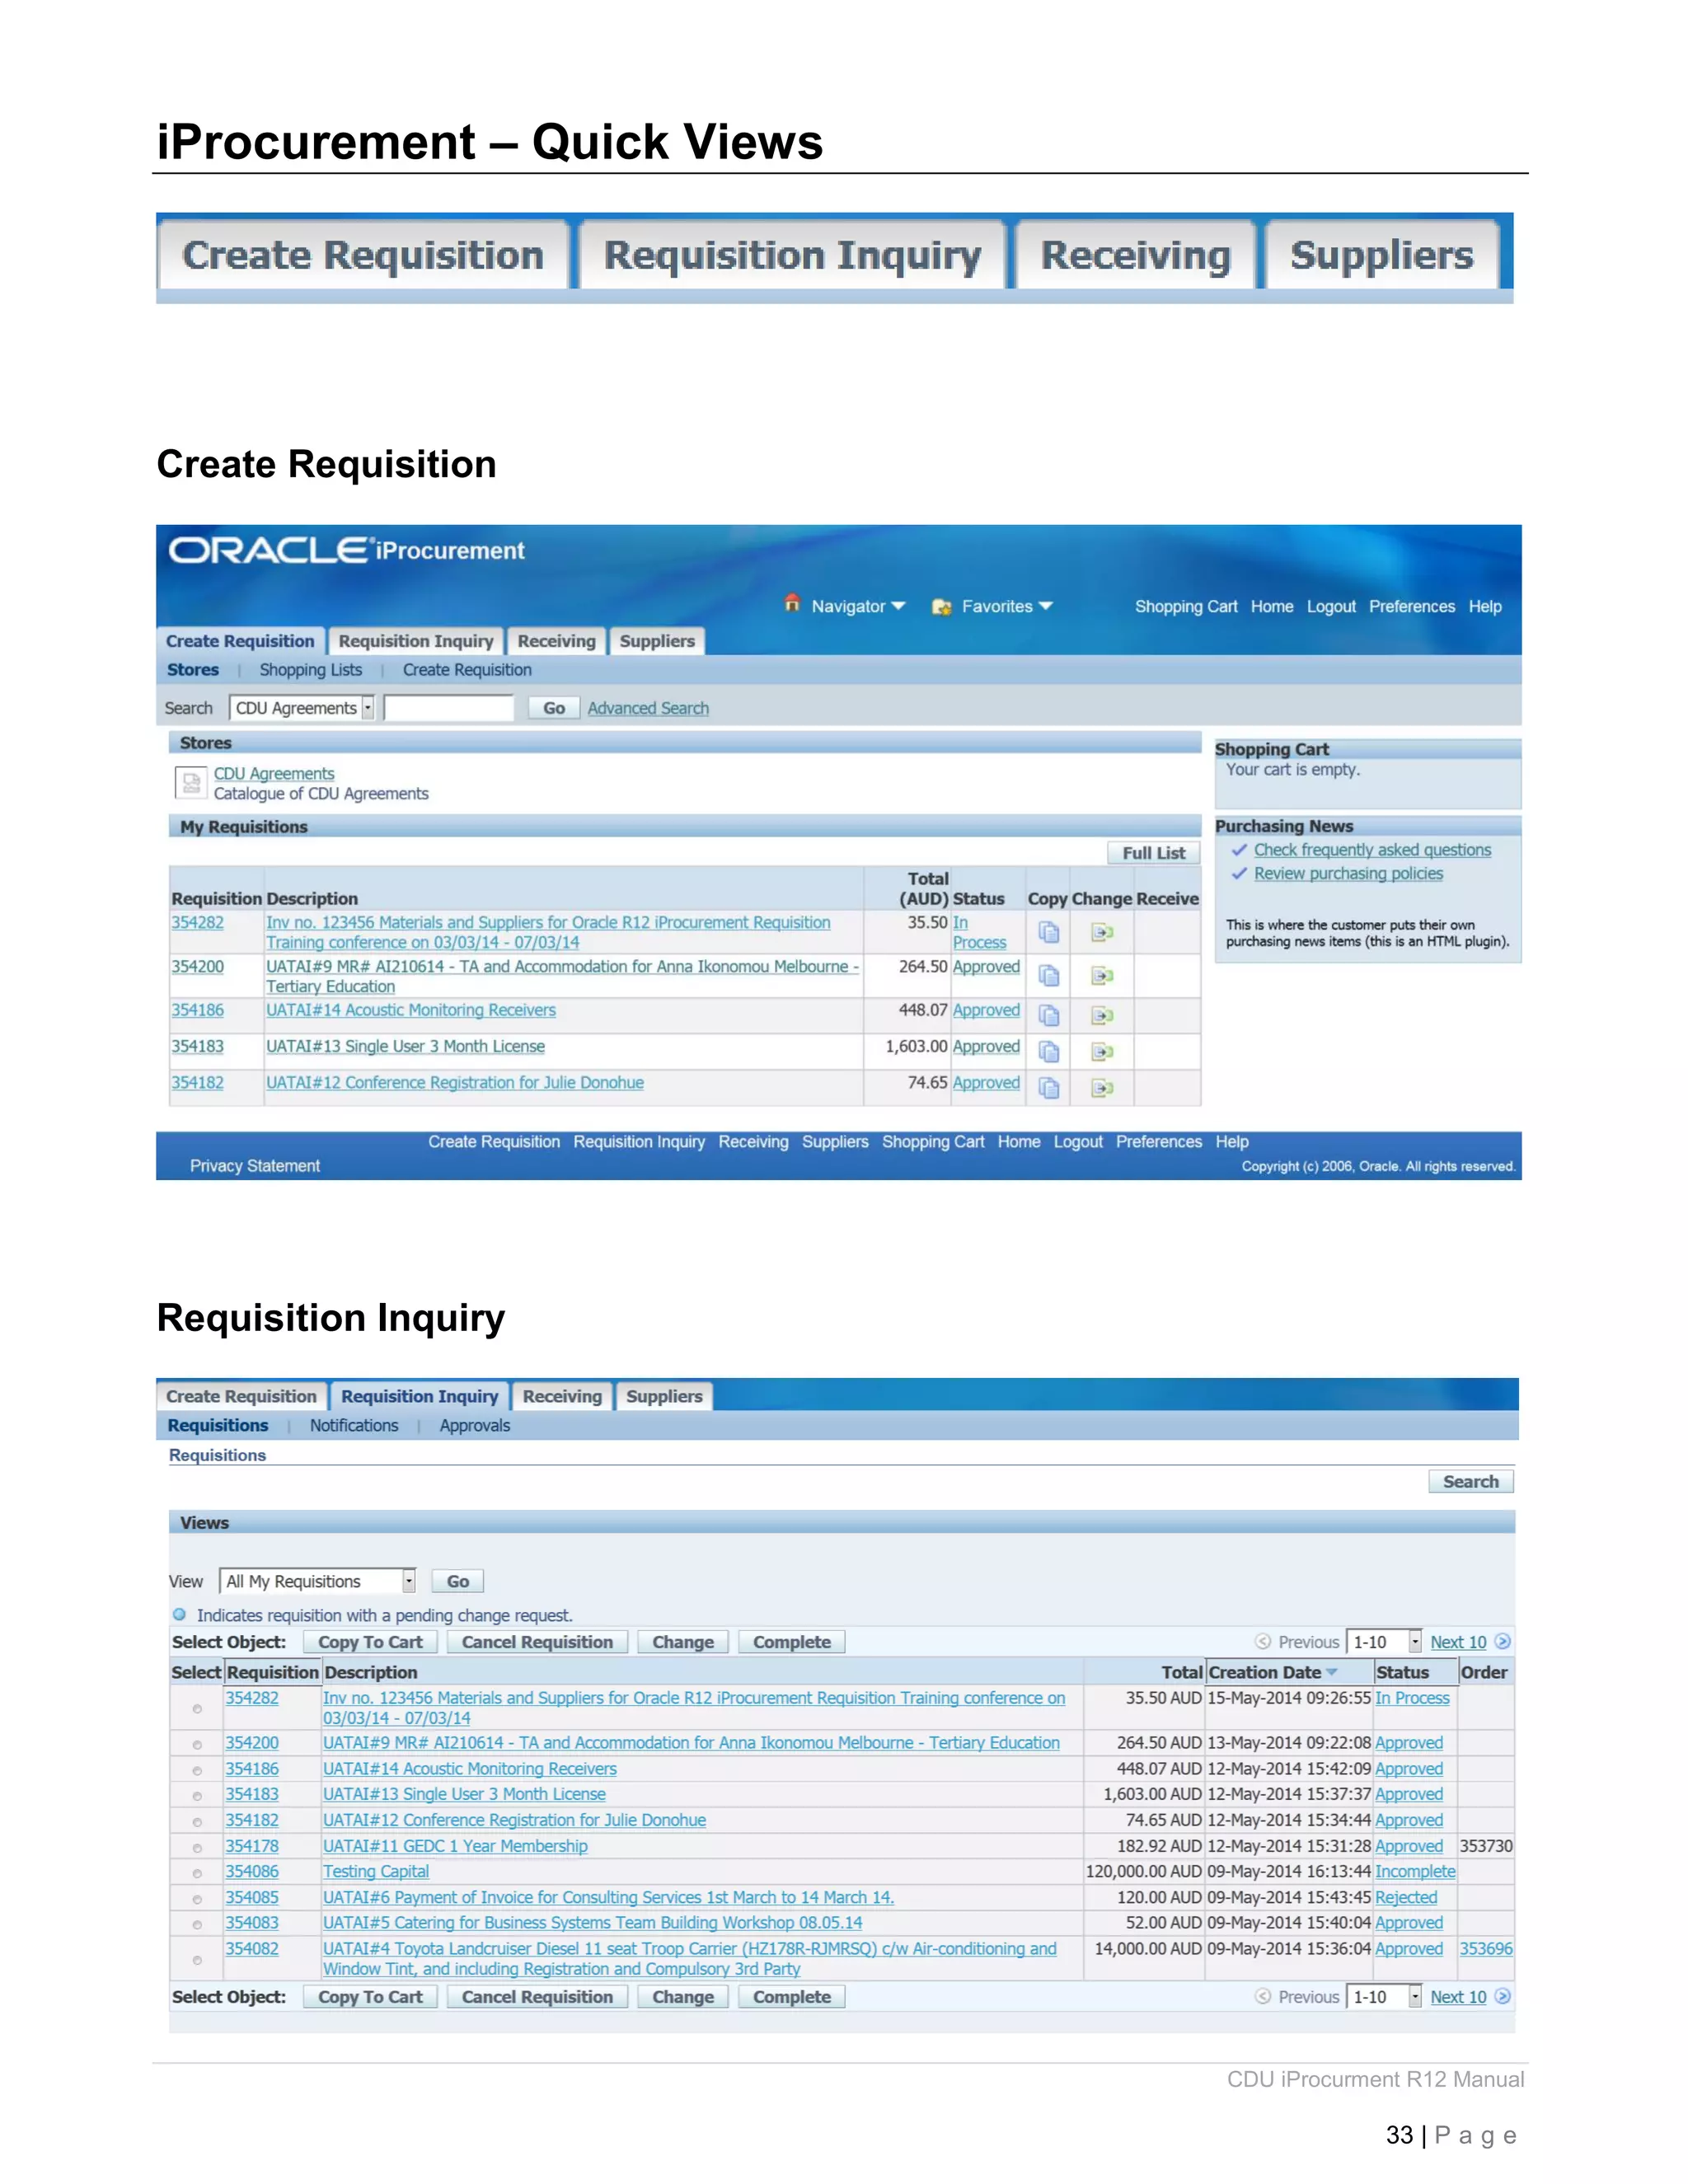
Task: Click the lower Previous arrow icon
Action: tap(1263, 1996)
